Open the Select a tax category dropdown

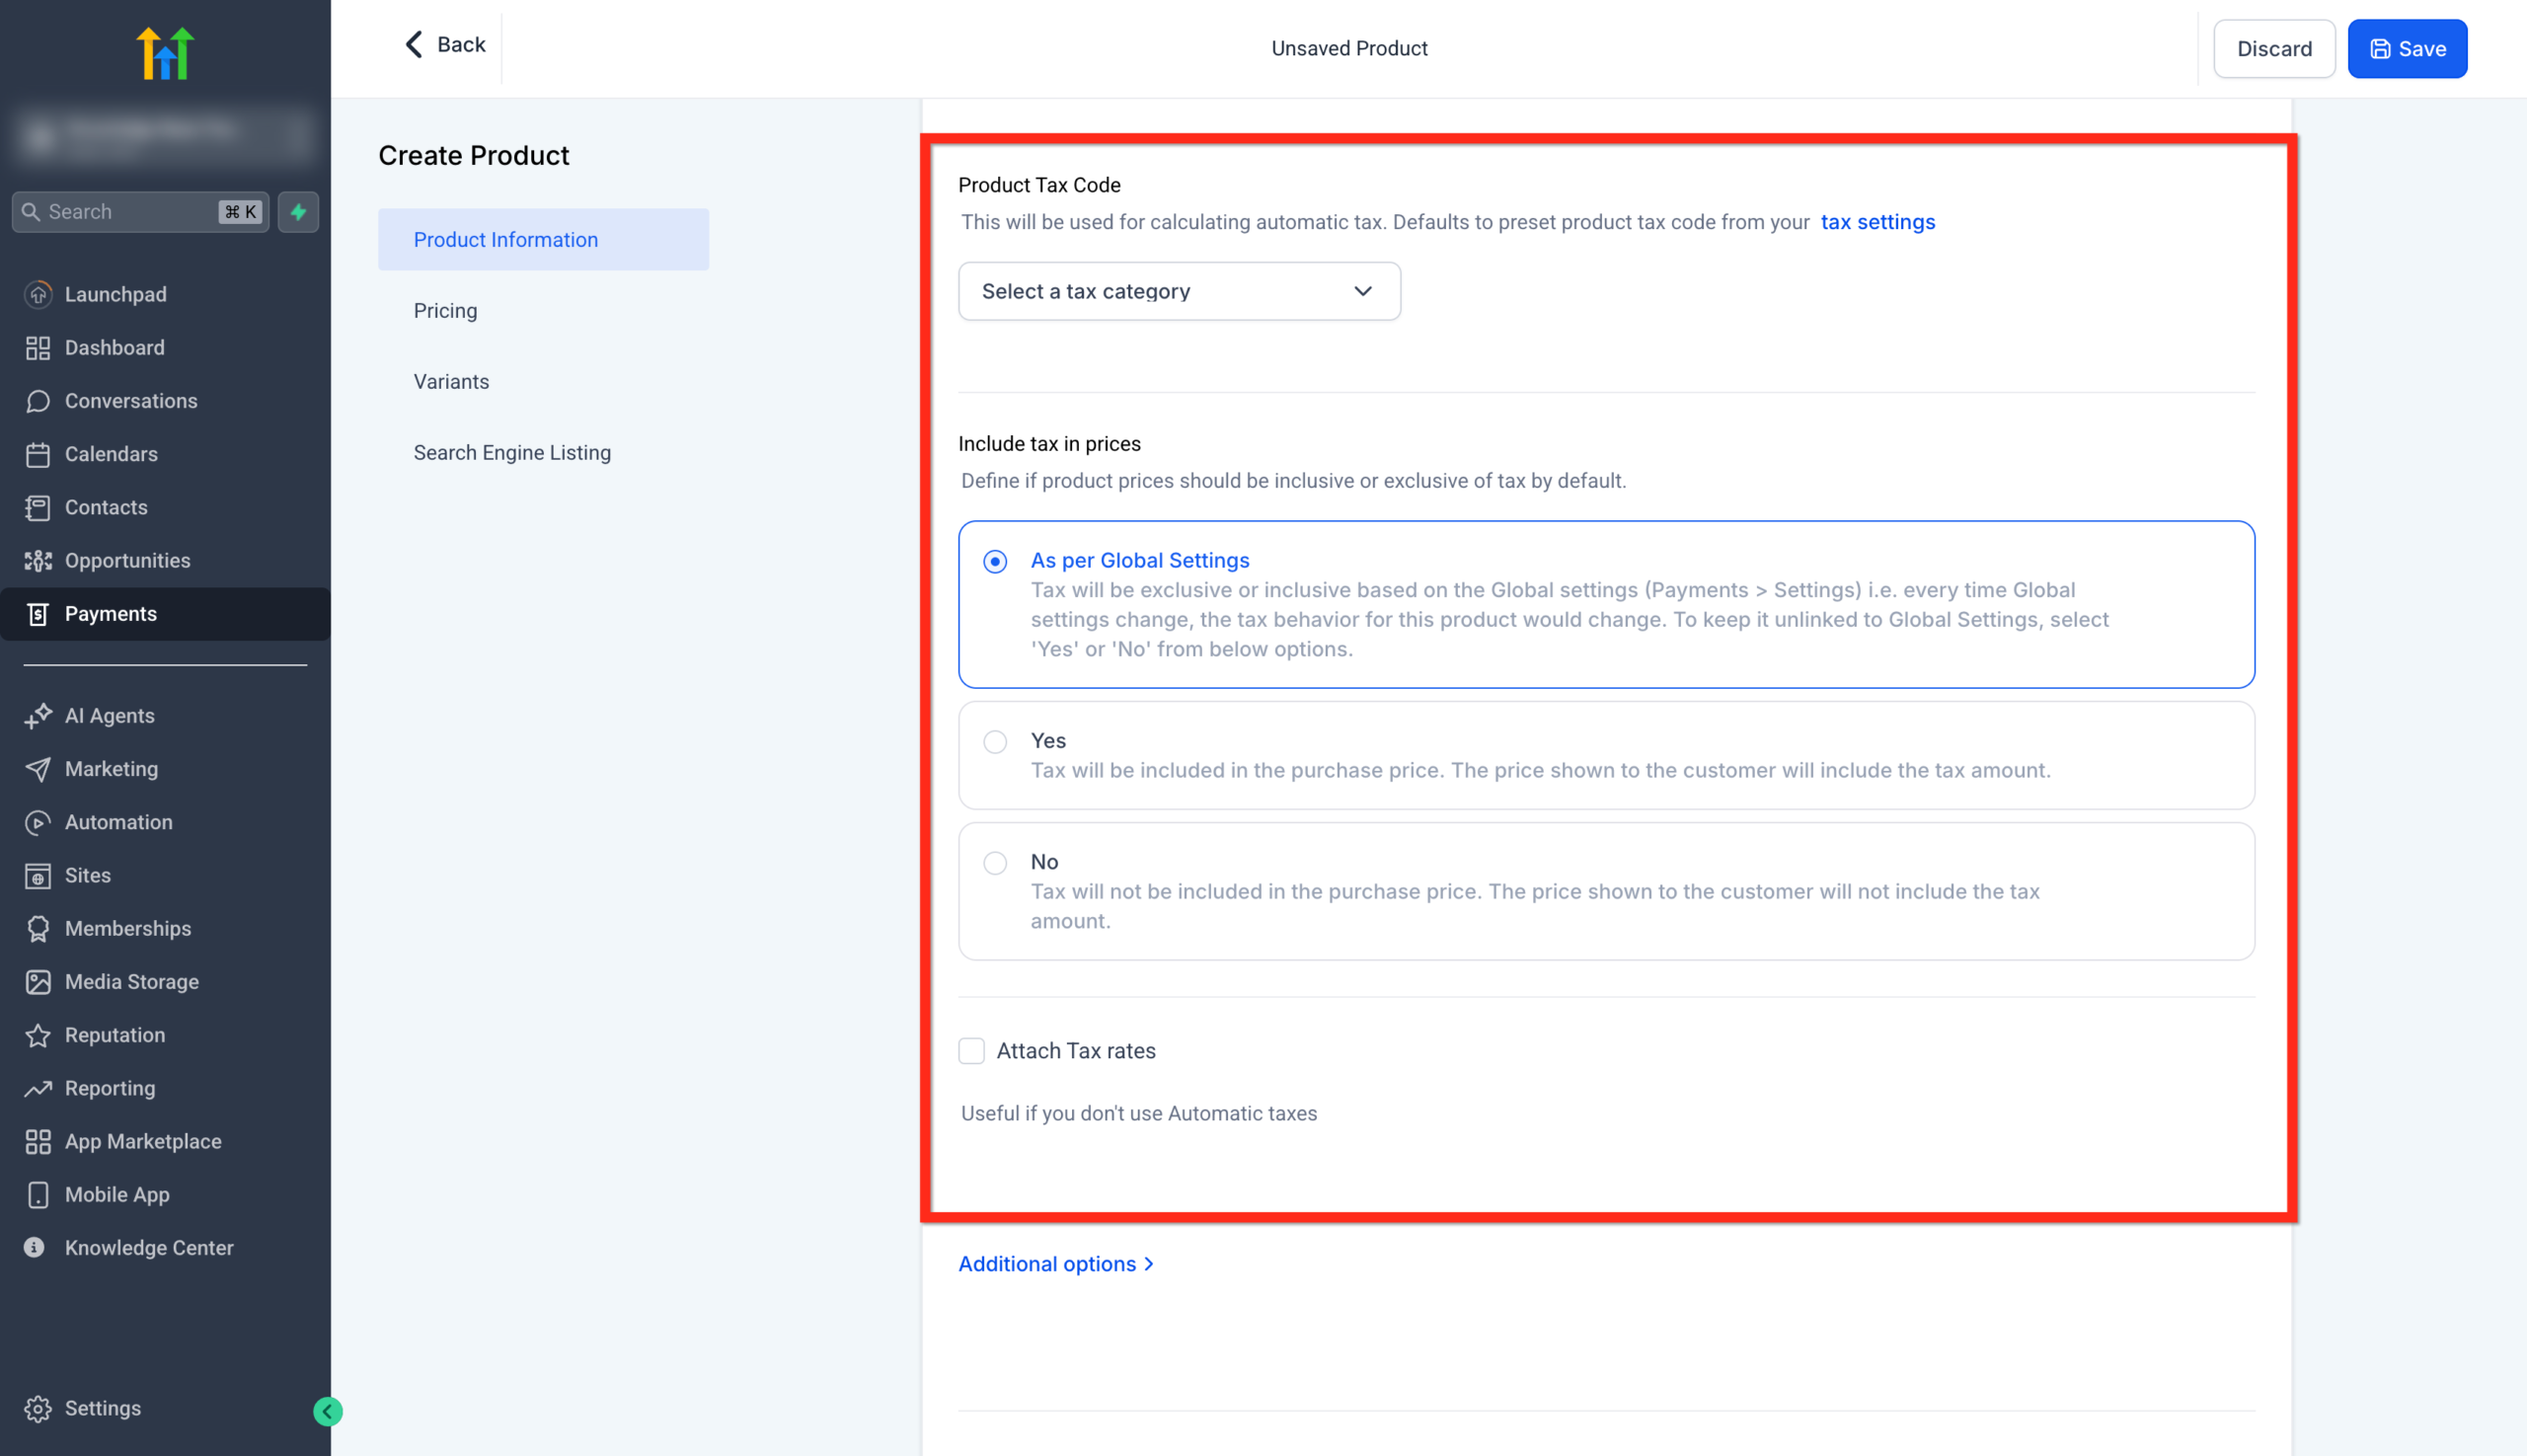(x=1179, y=291)
